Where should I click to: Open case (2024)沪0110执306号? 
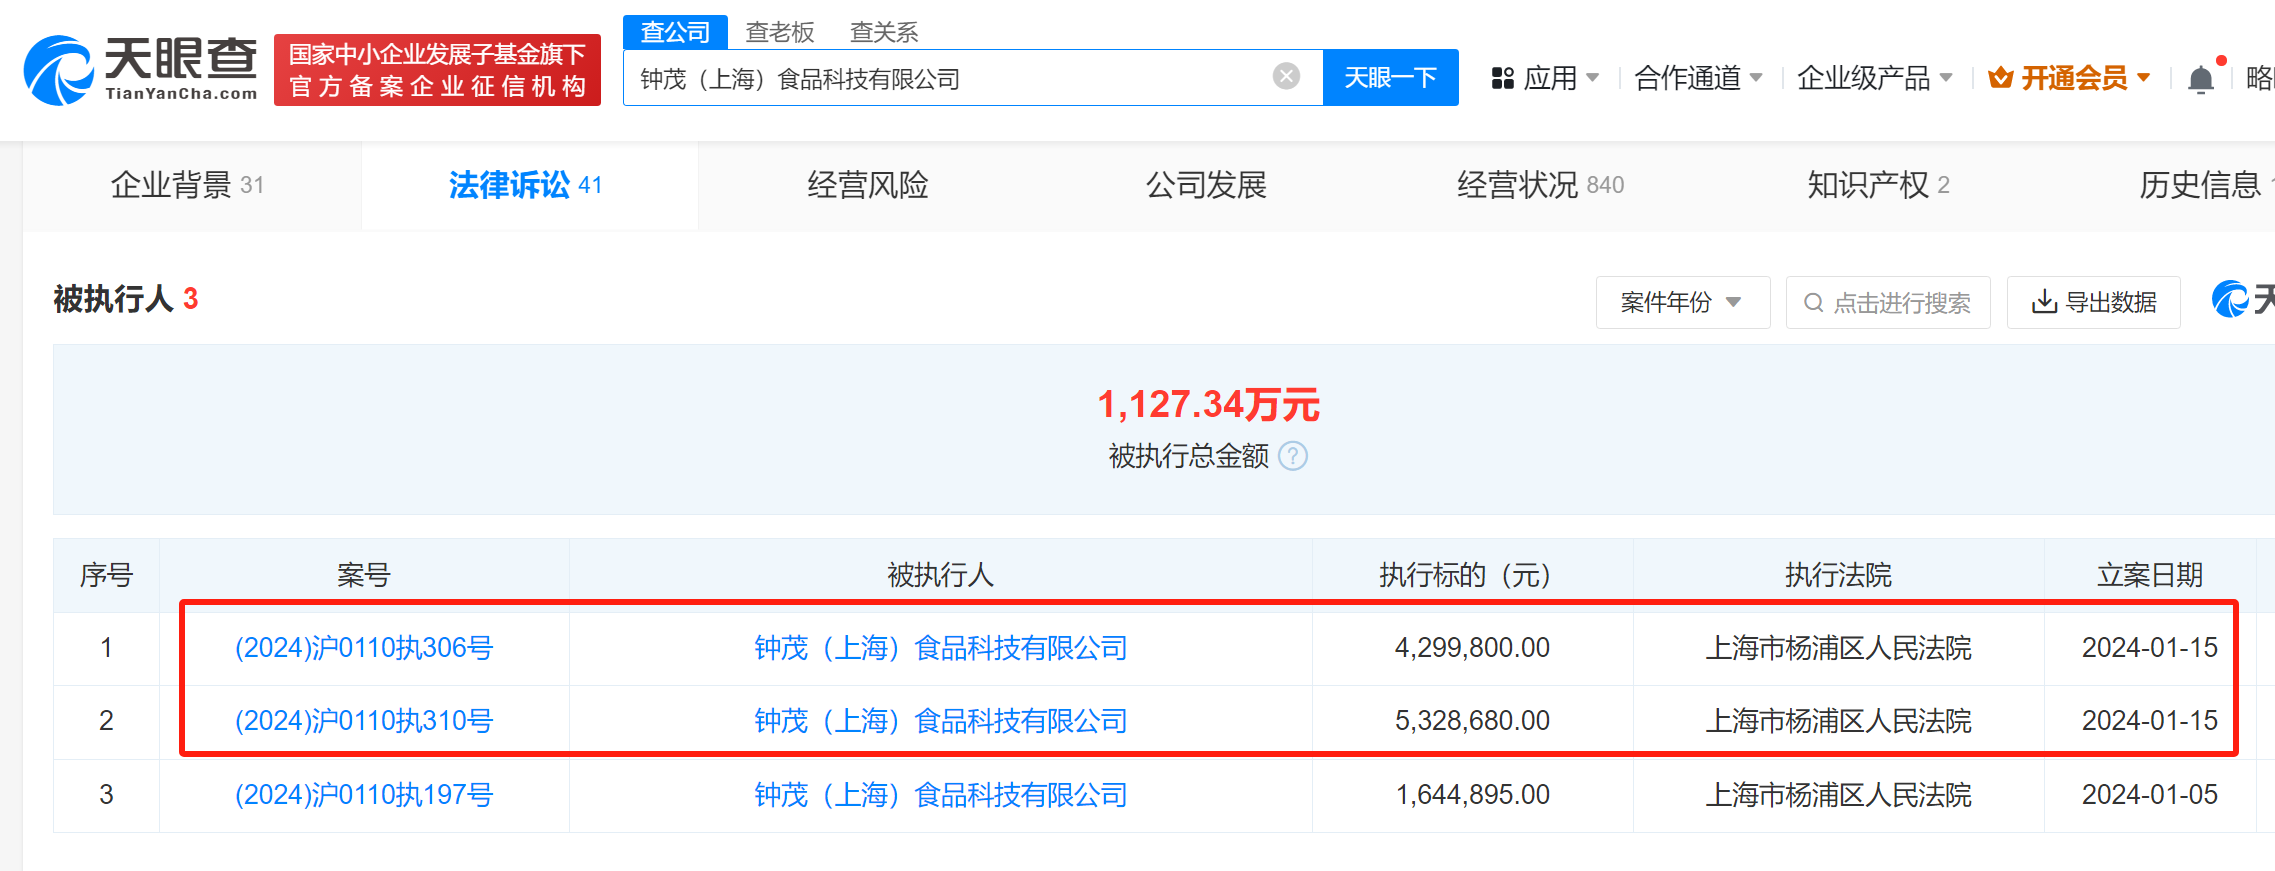click(x=364, y=648)
